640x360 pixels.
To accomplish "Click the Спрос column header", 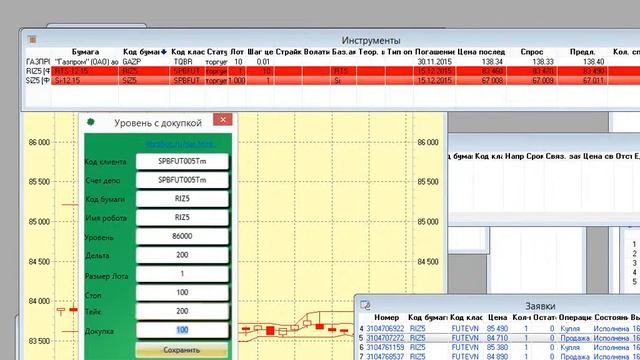I will point(532,52).
